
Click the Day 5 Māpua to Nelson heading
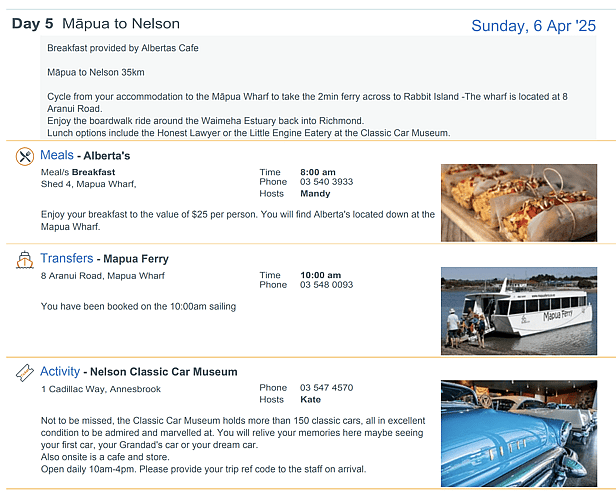click(x=96, y=24)
